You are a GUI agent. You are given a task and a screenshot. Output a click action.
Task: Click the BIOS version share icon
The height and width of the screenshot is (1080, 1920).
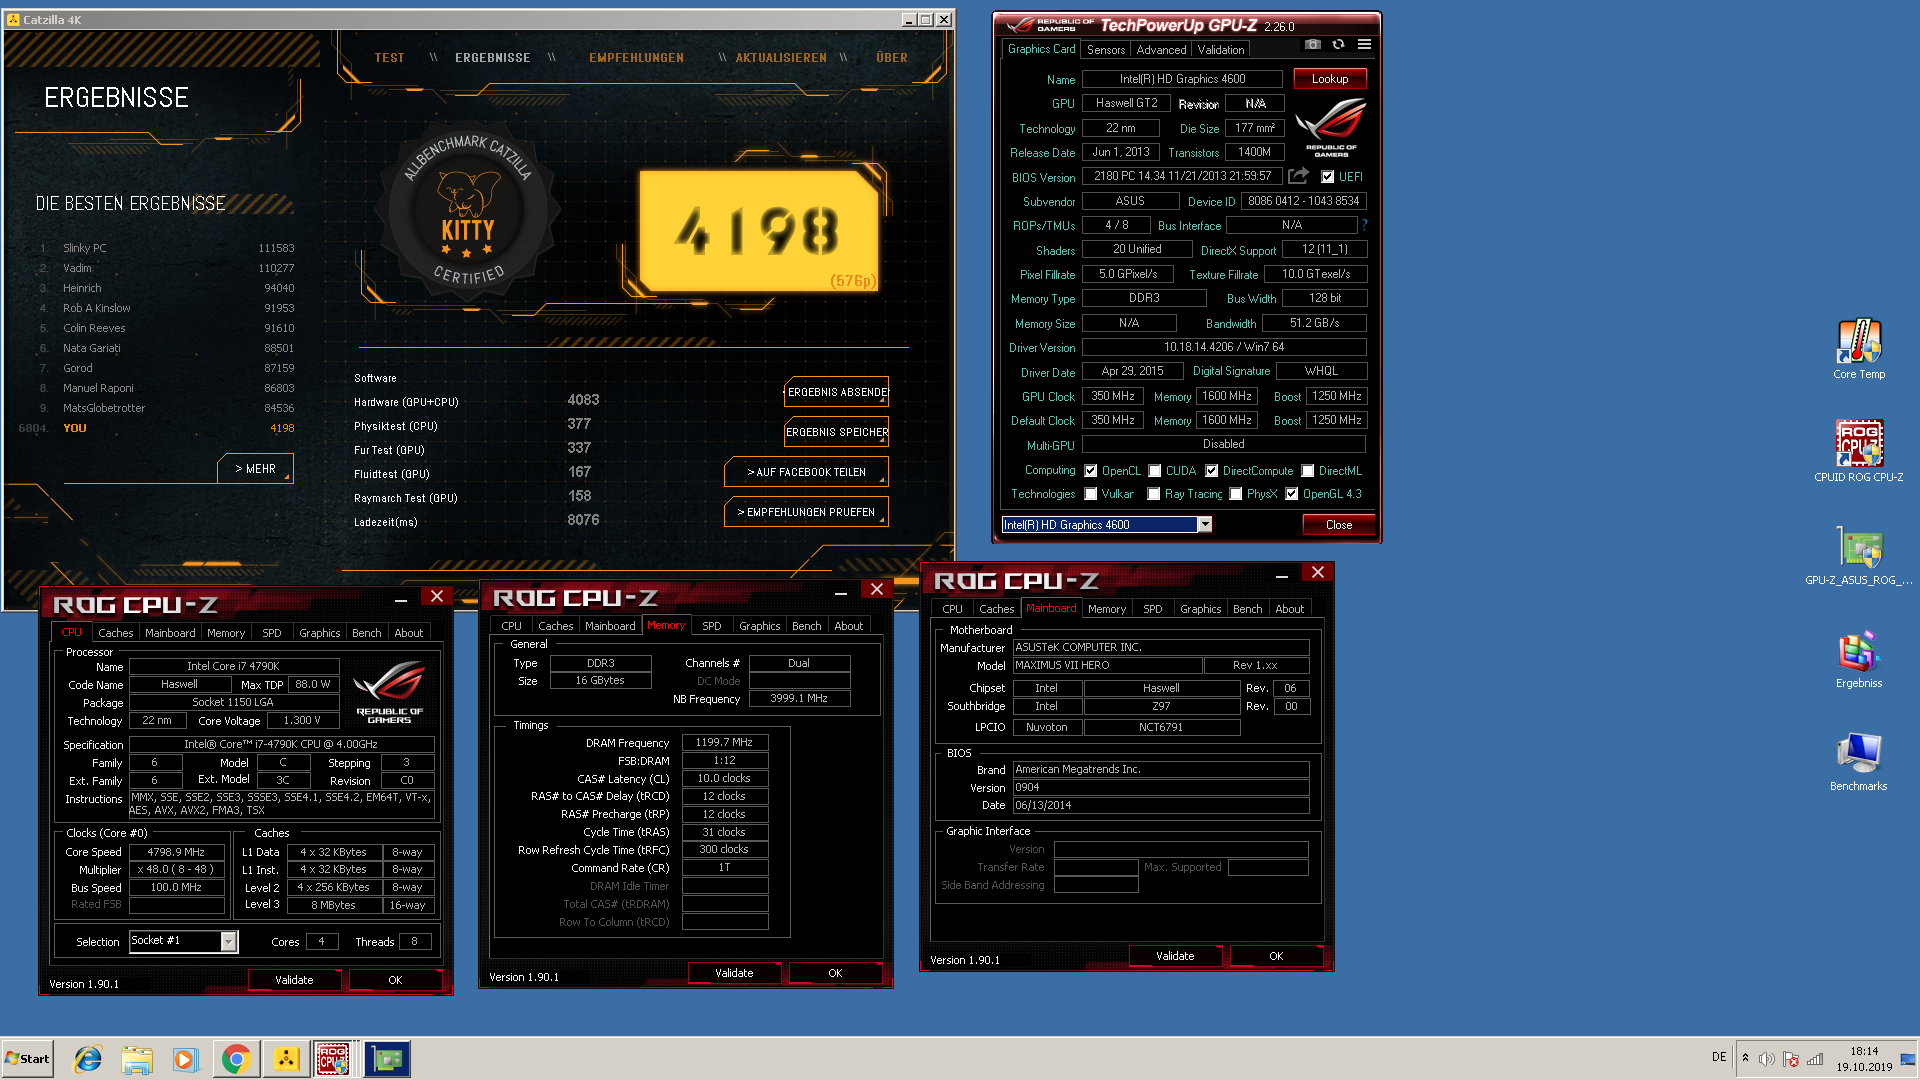pos(1298,176)
